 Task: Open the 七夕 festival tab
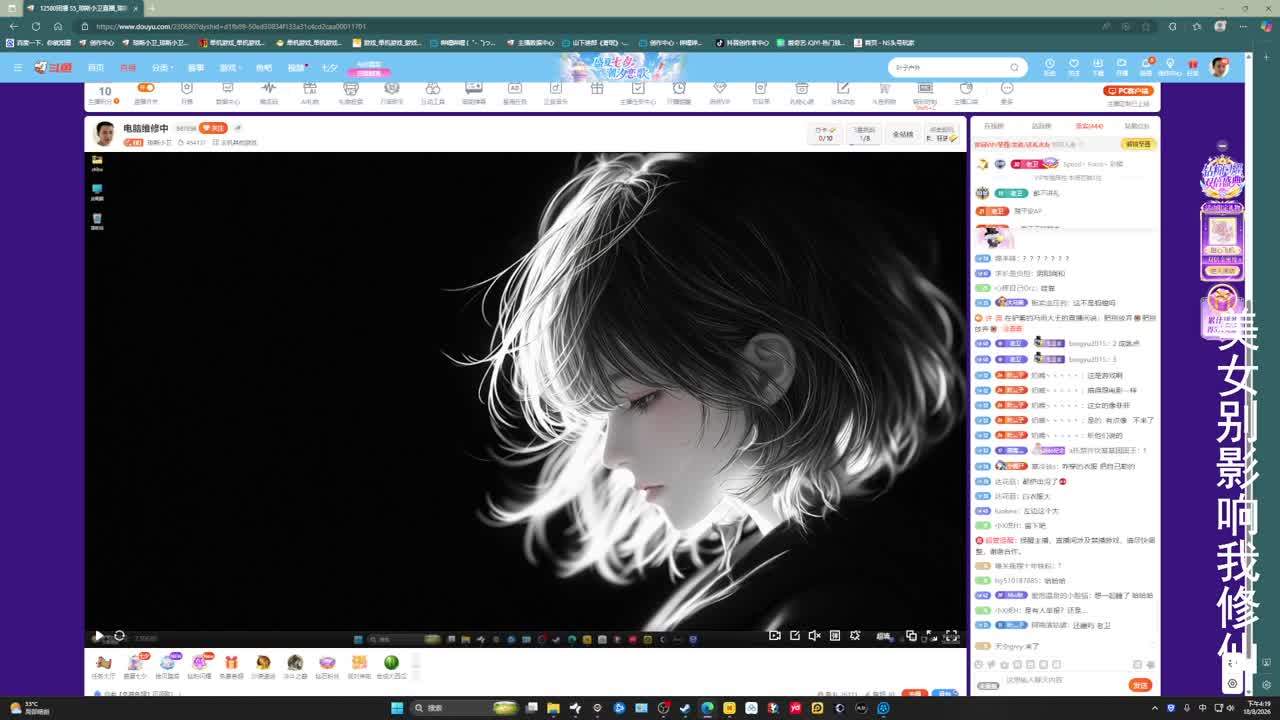click(x=330, y=68)
